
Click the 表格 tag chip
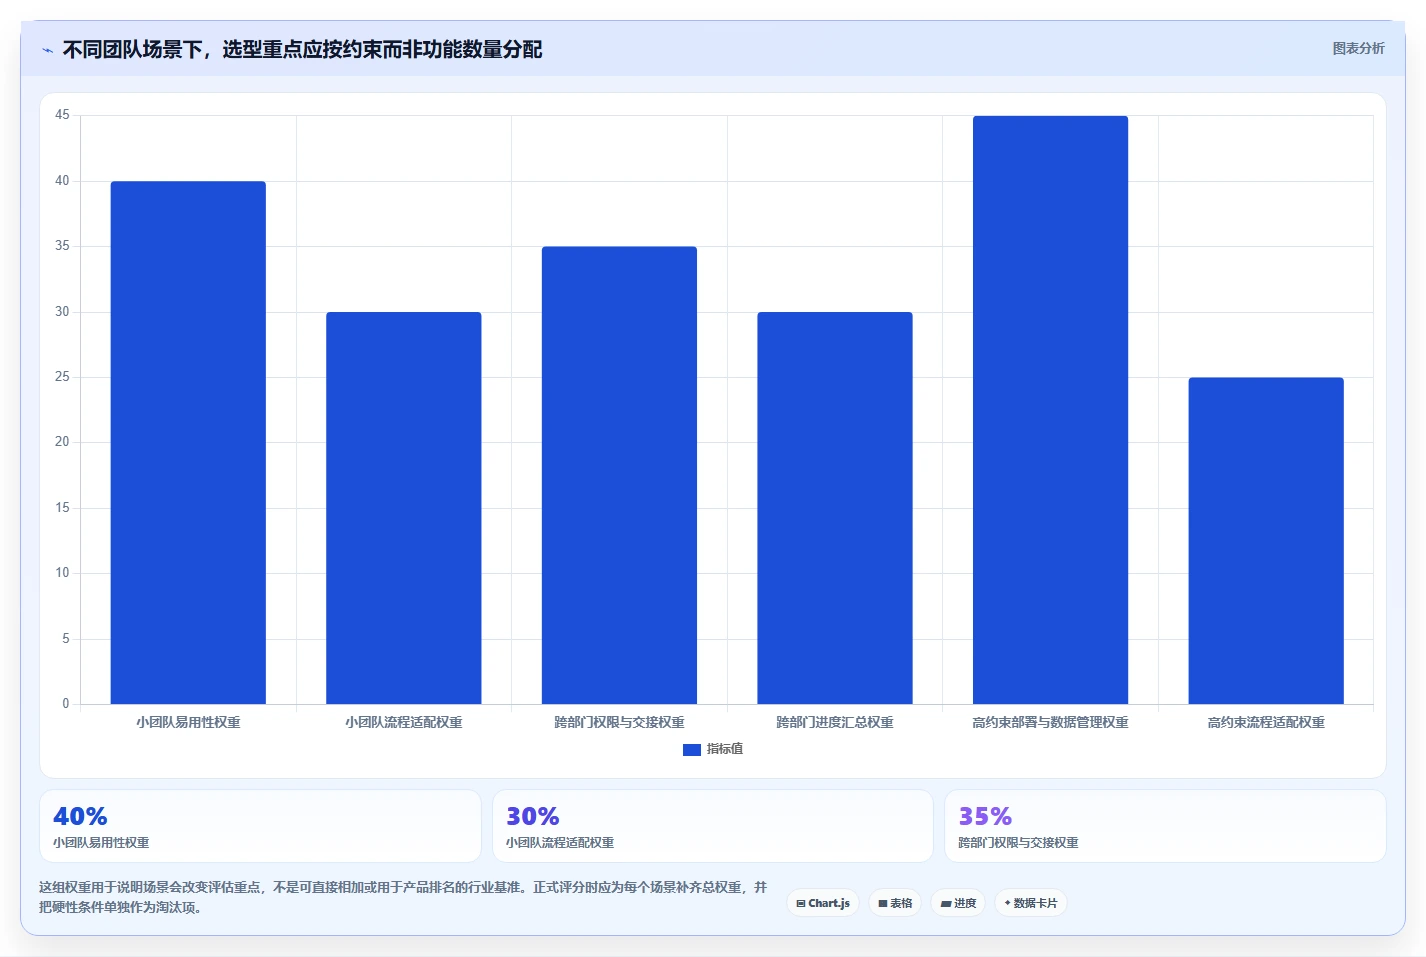[895, 903]
